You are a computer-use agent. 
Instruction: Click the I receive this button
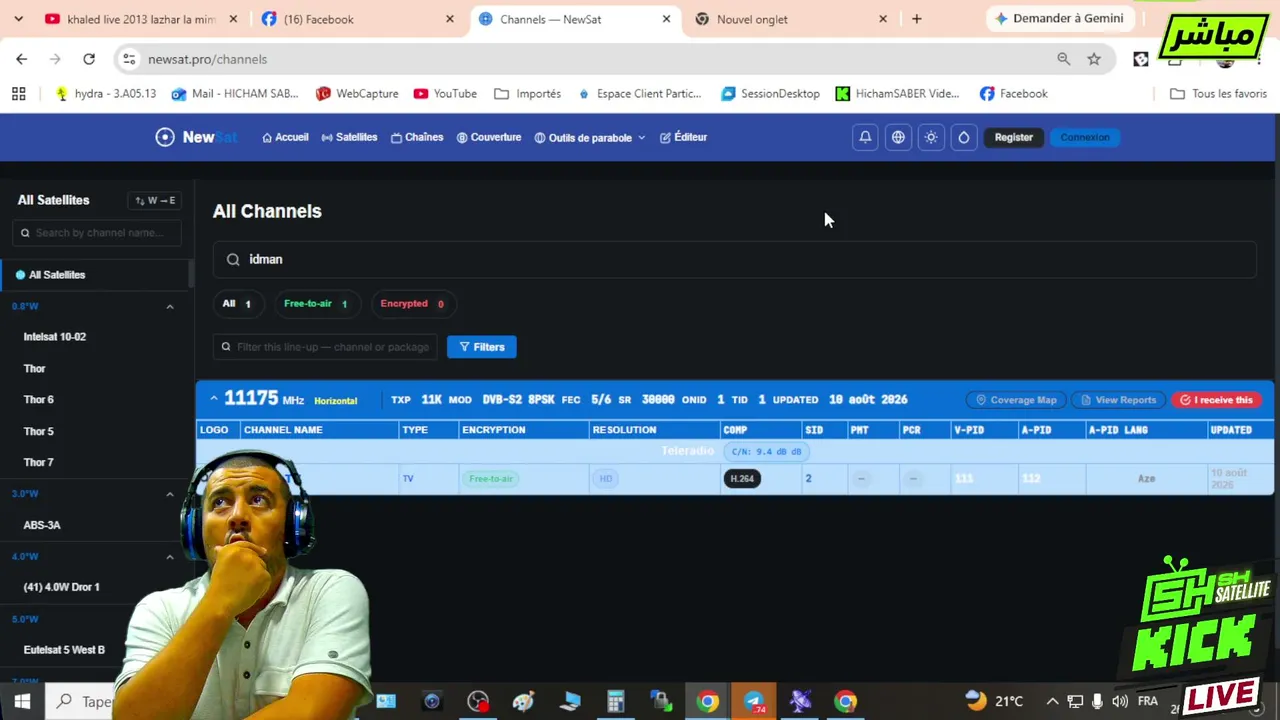[1216, 400]
